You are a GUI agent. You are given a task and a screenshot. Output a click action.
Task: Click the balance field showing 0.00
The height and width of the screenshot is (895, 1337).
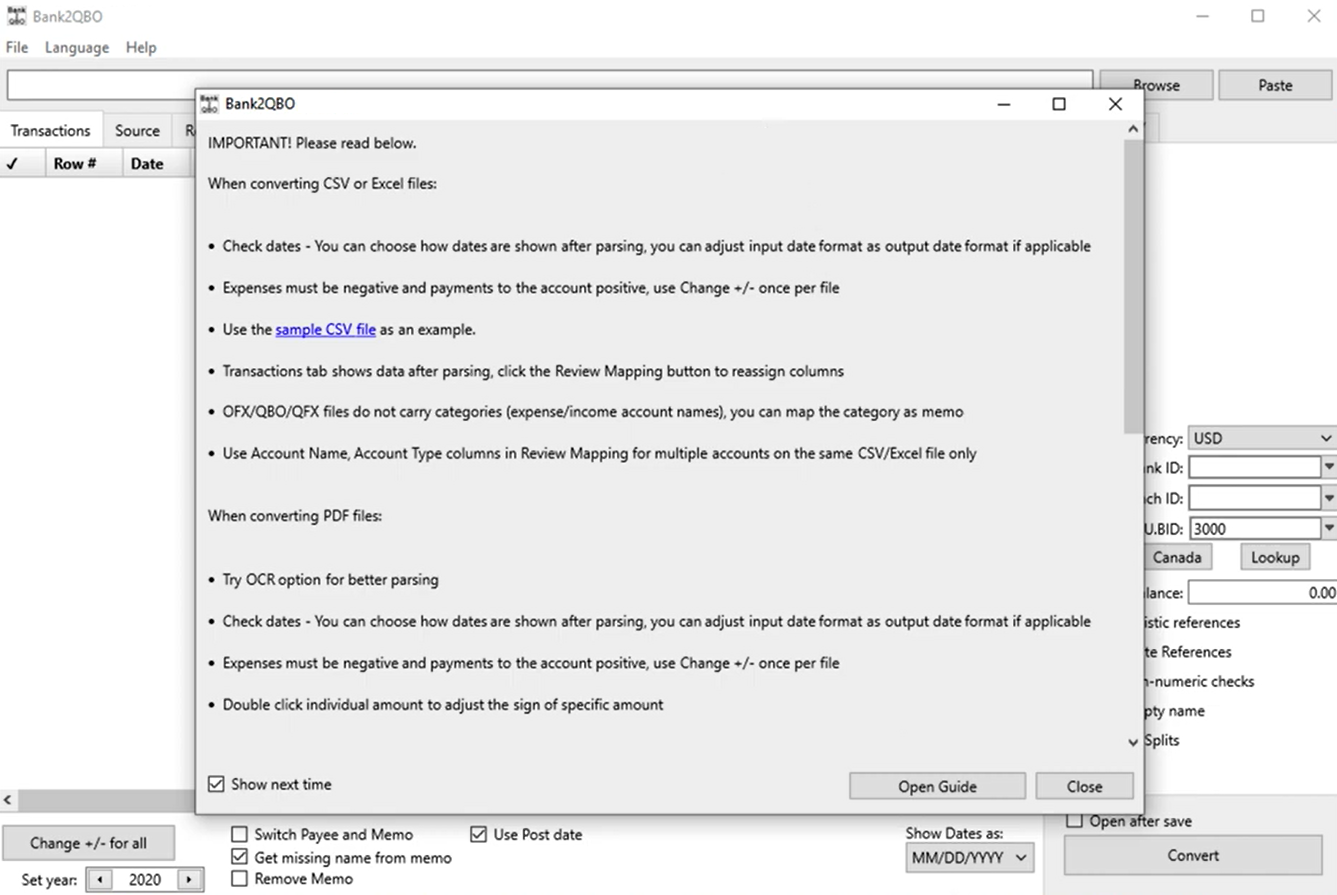pyautogui.click(x=1262, y=592)
